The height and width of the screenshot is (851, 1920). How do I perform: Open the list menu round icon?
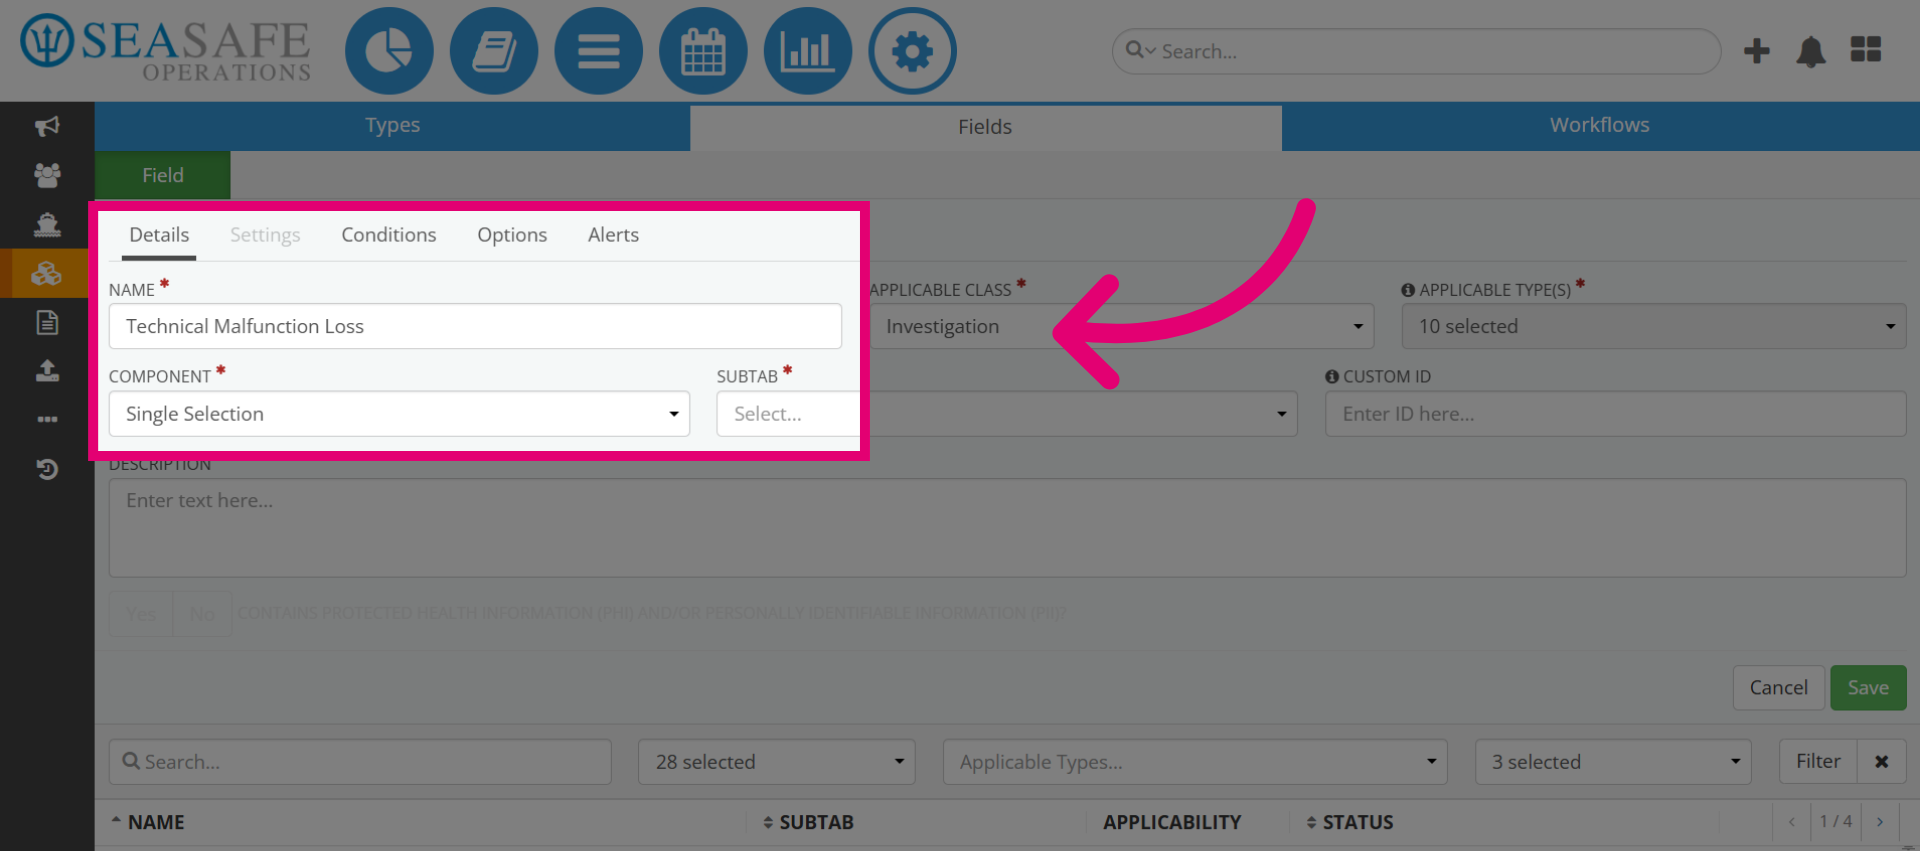tap(598, 51)
